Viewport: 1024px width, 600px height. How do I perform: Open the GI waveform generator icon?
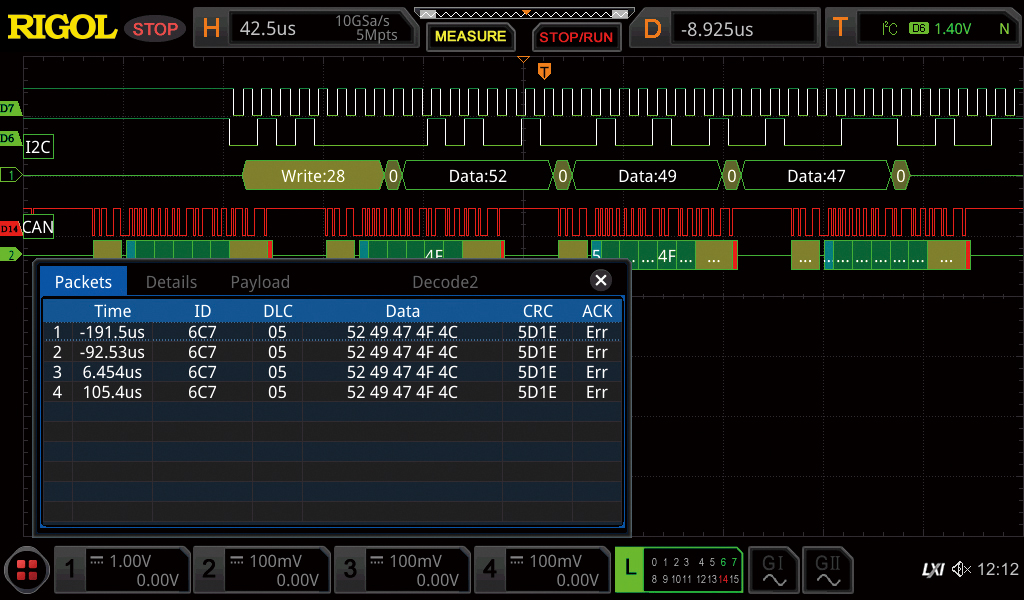click(x=773, y=570)
